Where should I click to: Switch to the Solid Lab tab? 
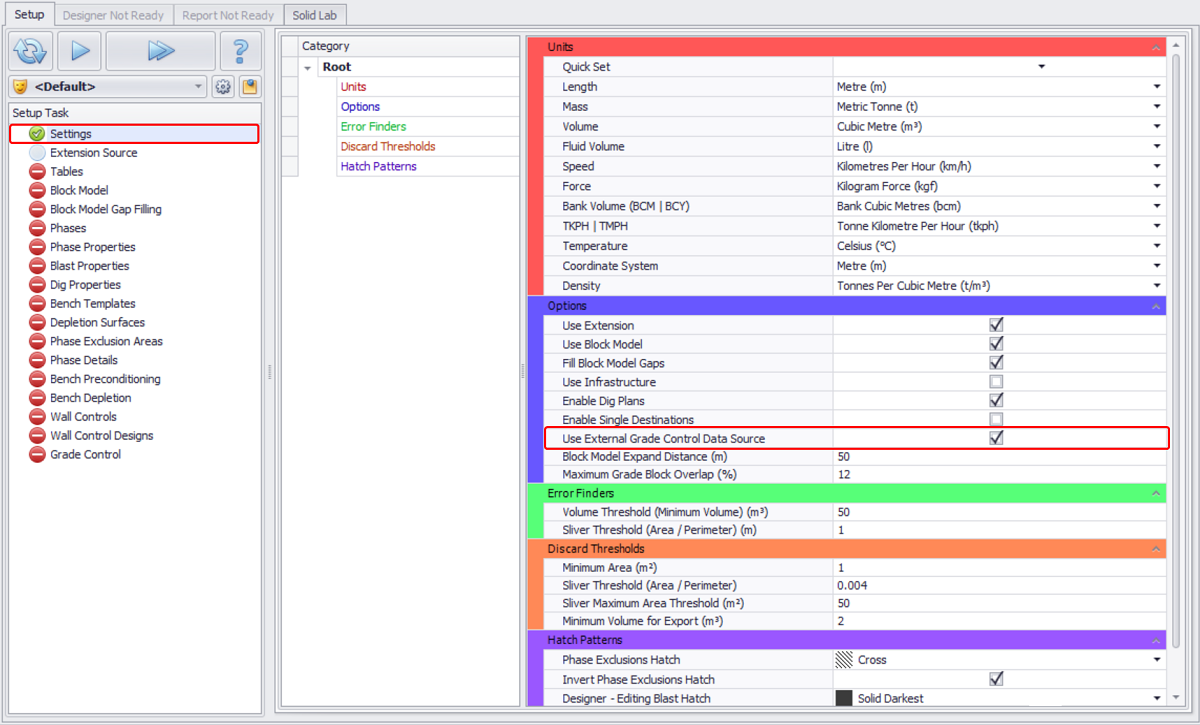pyautogui.click(x=313, y=15)
